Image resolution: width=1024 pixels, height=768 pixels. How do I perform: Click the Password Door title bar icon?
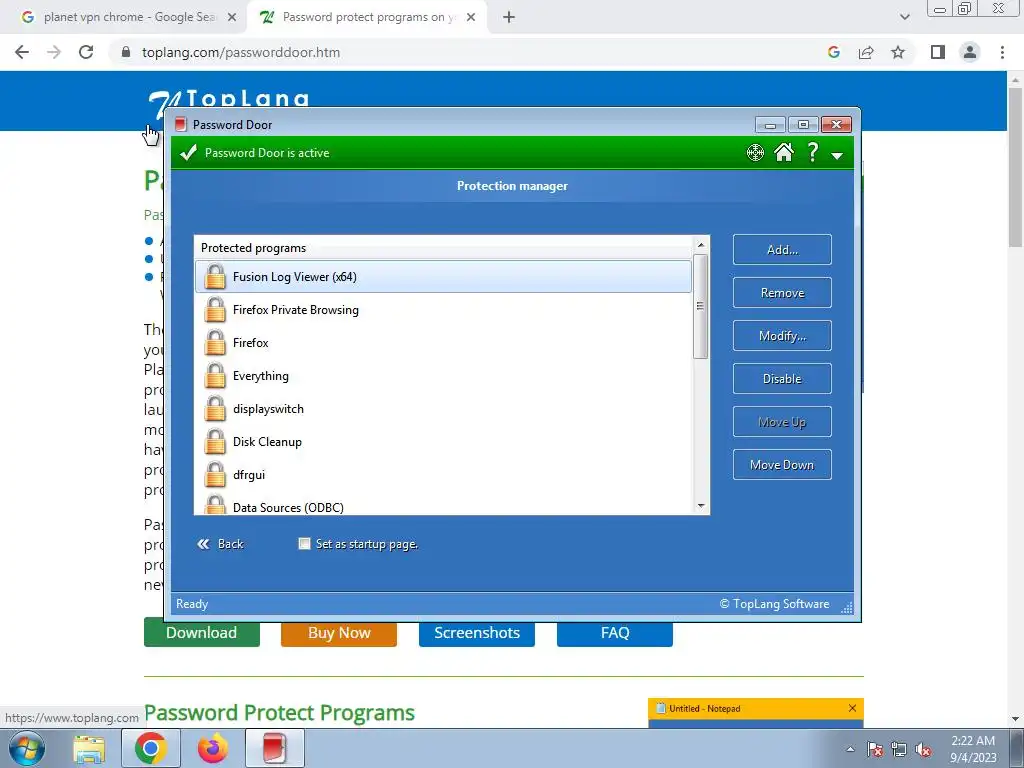click(x=181, y=125)
